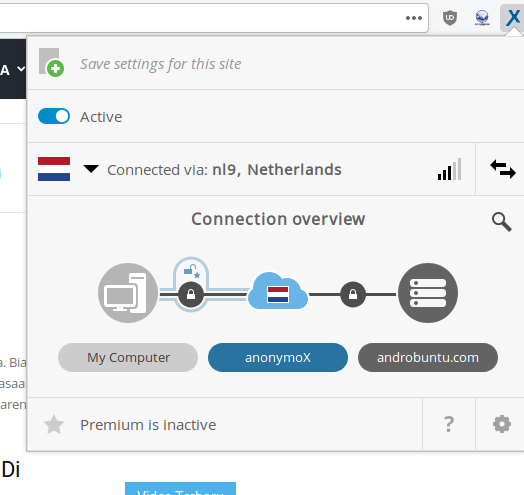Open settings with the gear icon
Image resolution: width=524 pixels, height=495 pixels.
tap(502, 424)
